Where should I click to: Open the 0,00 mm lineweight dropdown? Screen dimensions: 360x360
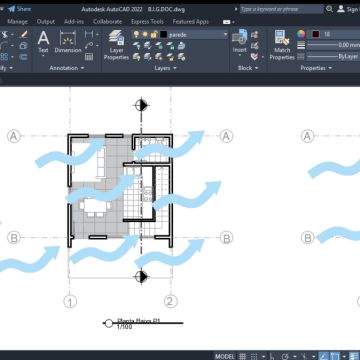click(x=333, y=45)
